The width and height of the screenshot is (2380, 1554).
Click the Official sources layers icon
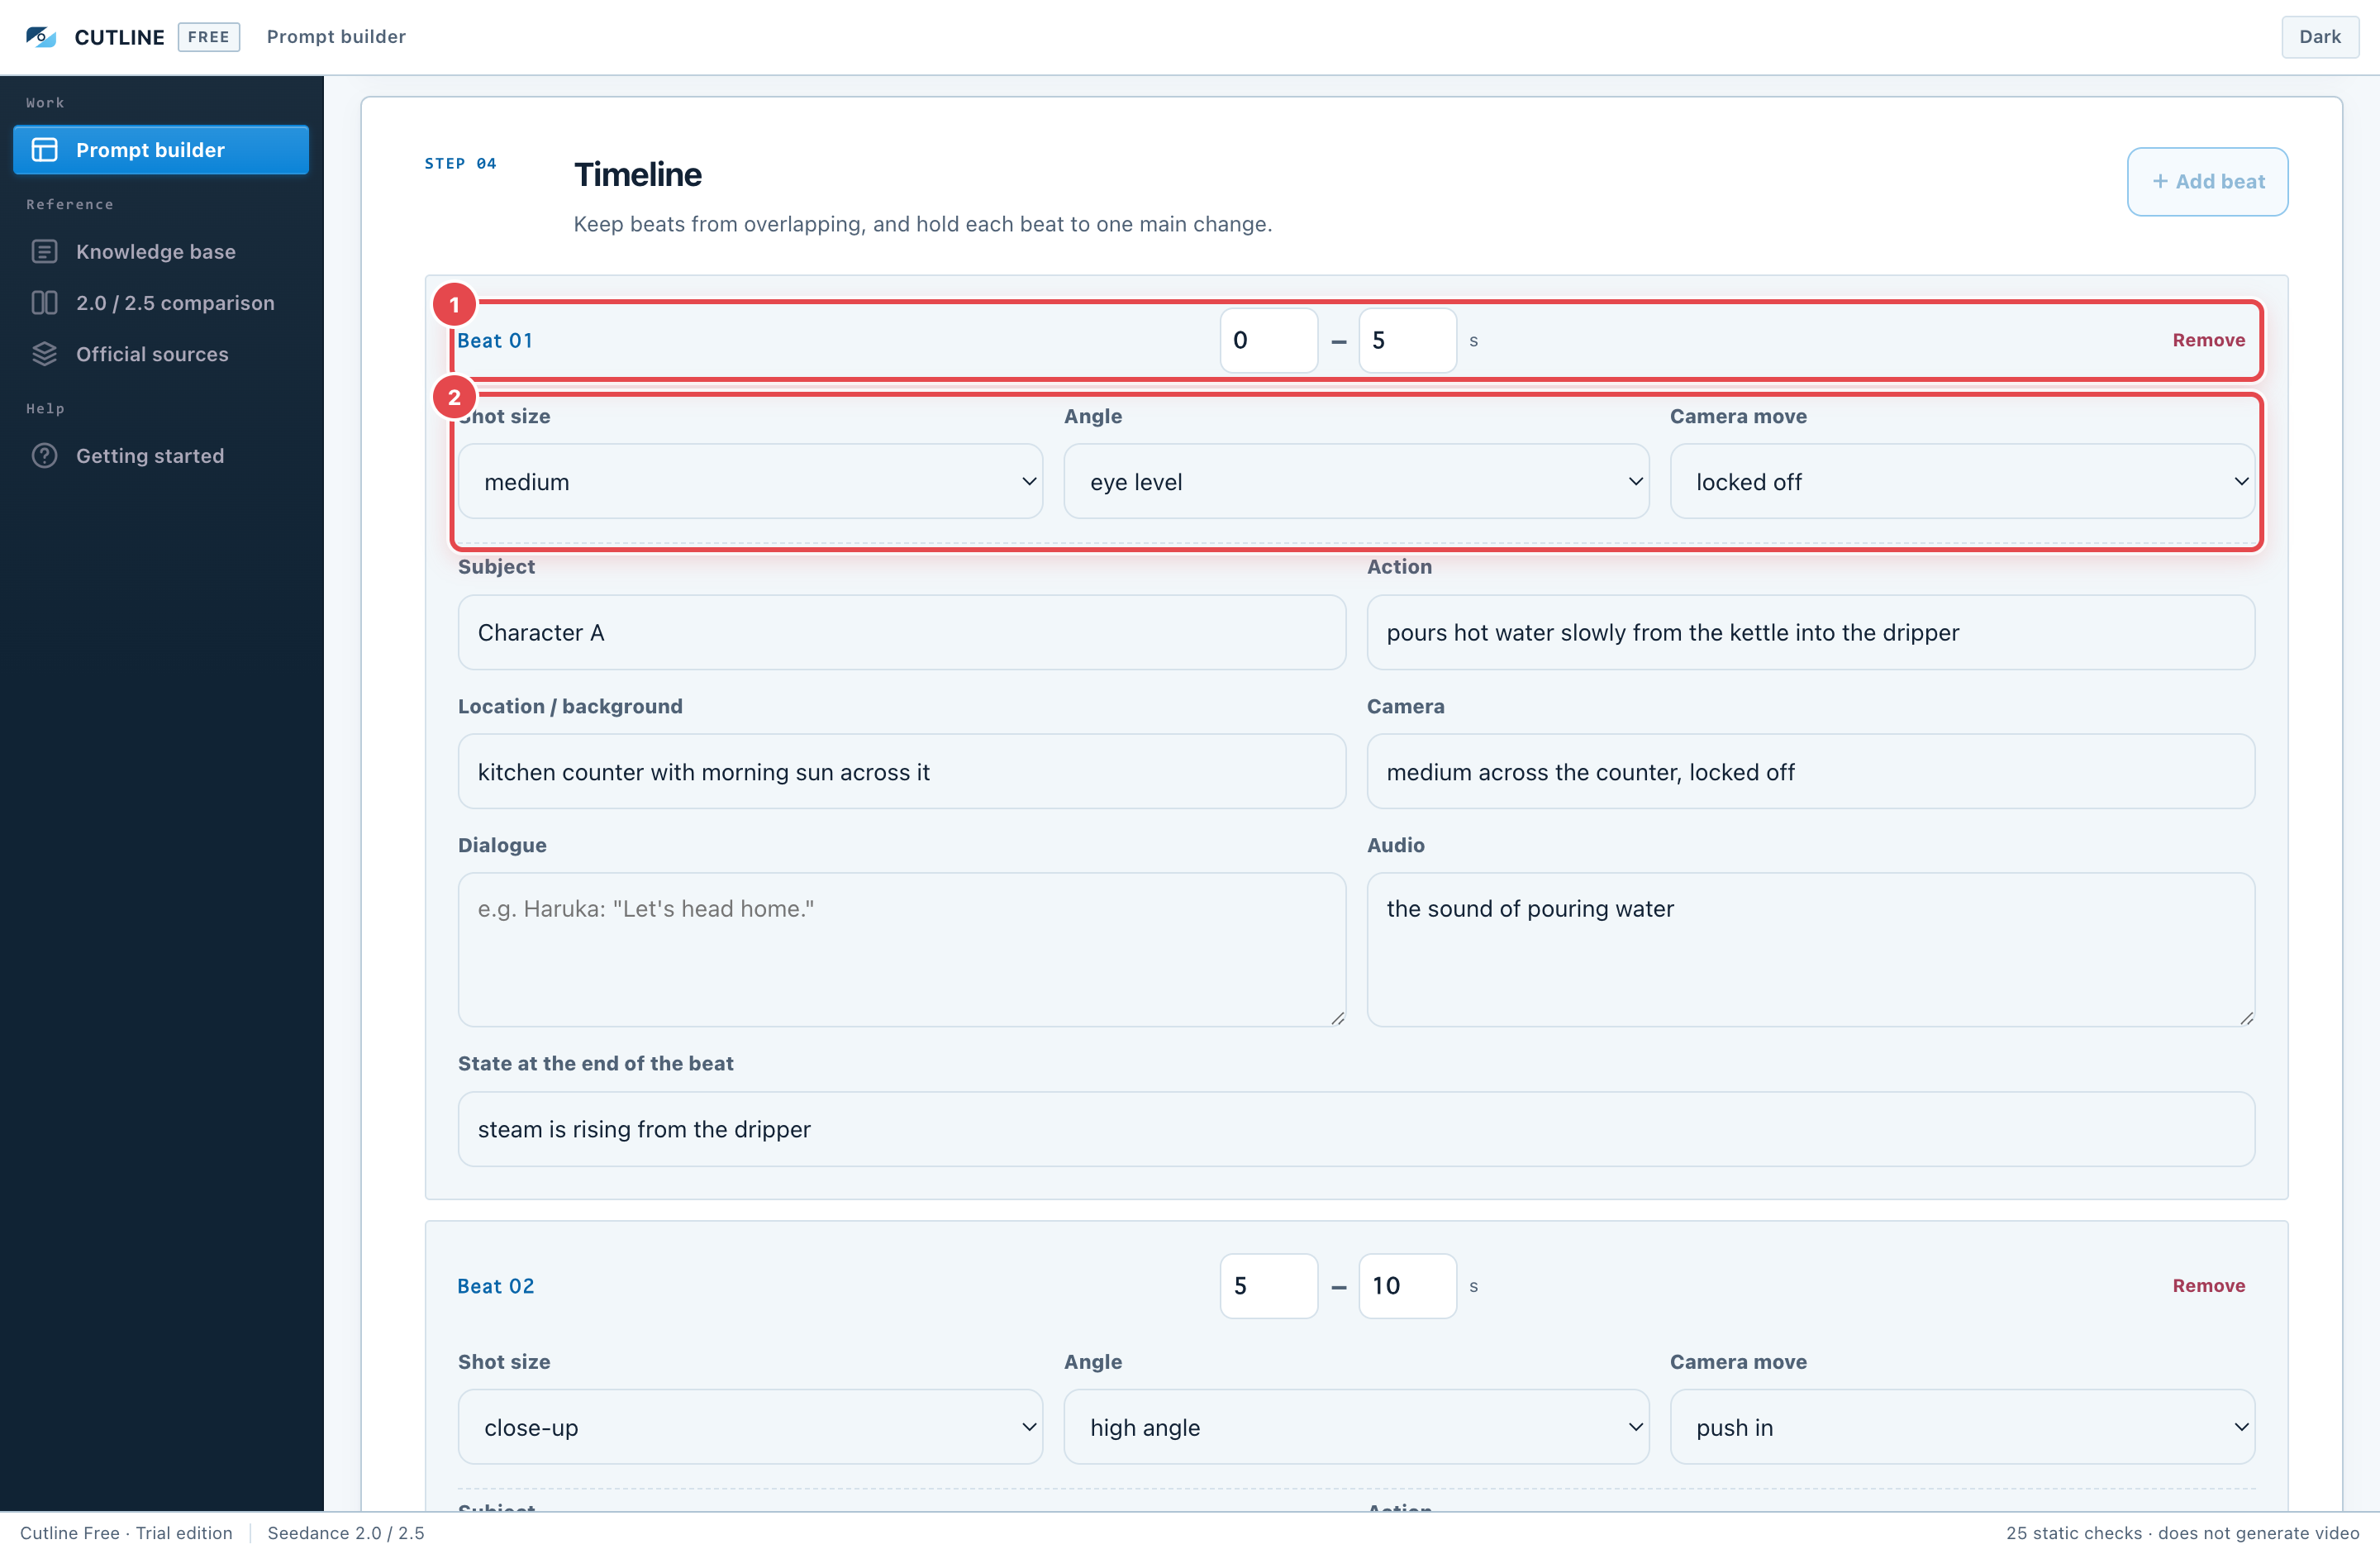(x=44, y=354)
